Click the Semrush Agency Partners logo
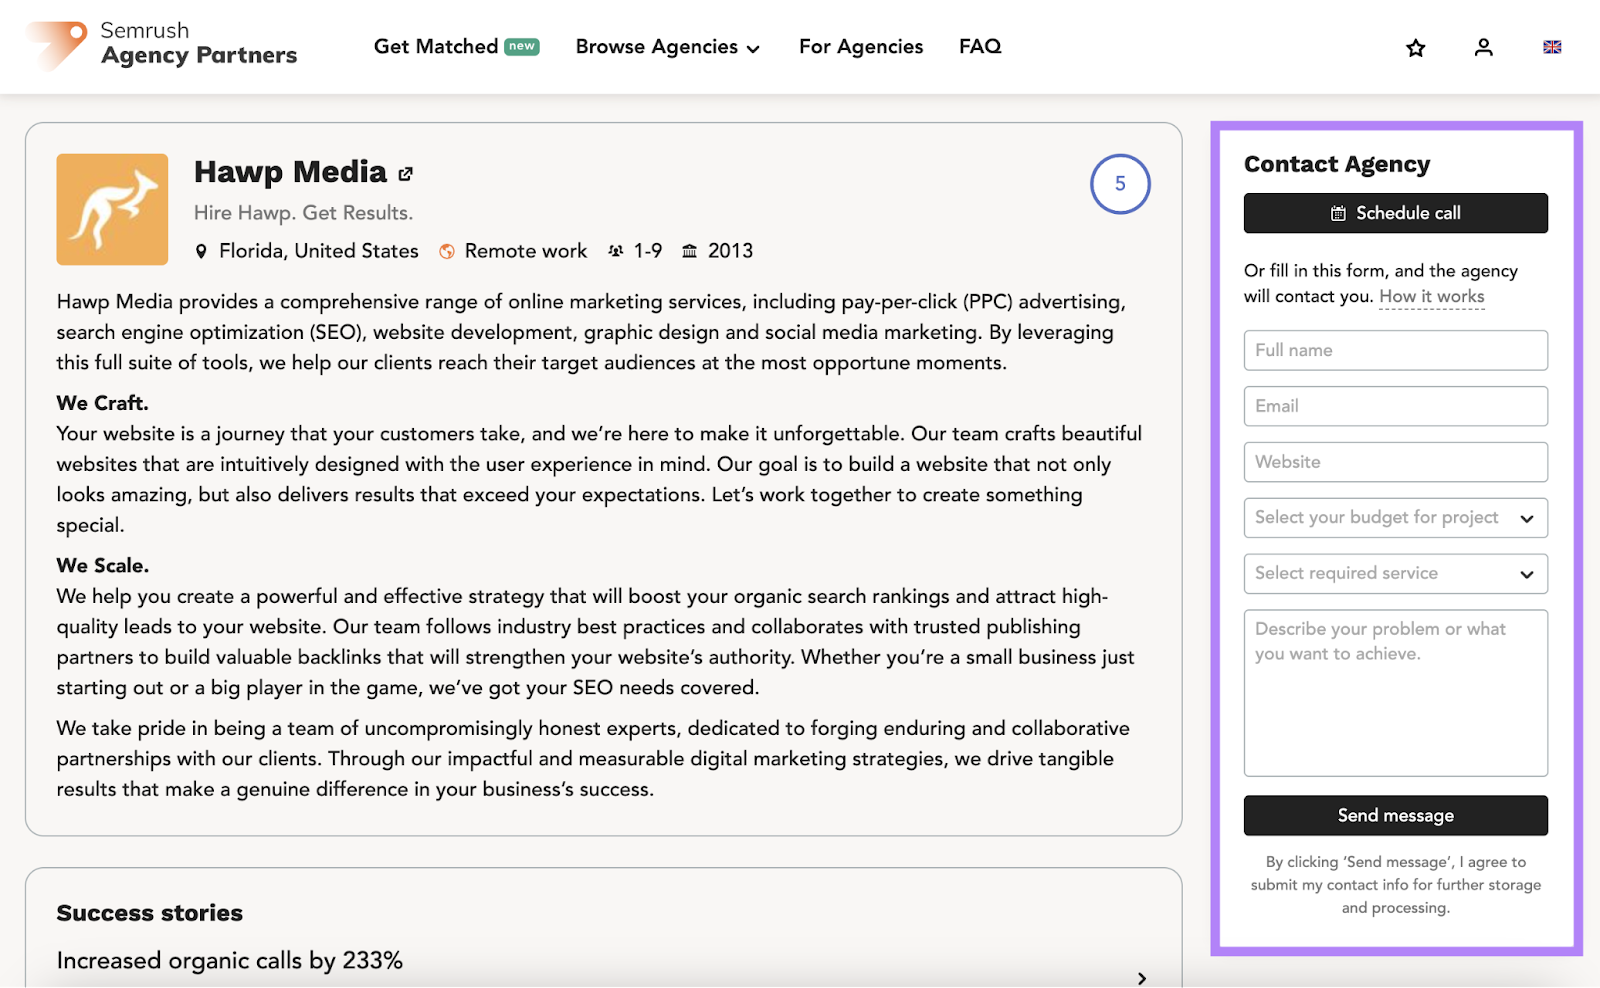The image size is (1600, 988). click(x=162, y=45)
